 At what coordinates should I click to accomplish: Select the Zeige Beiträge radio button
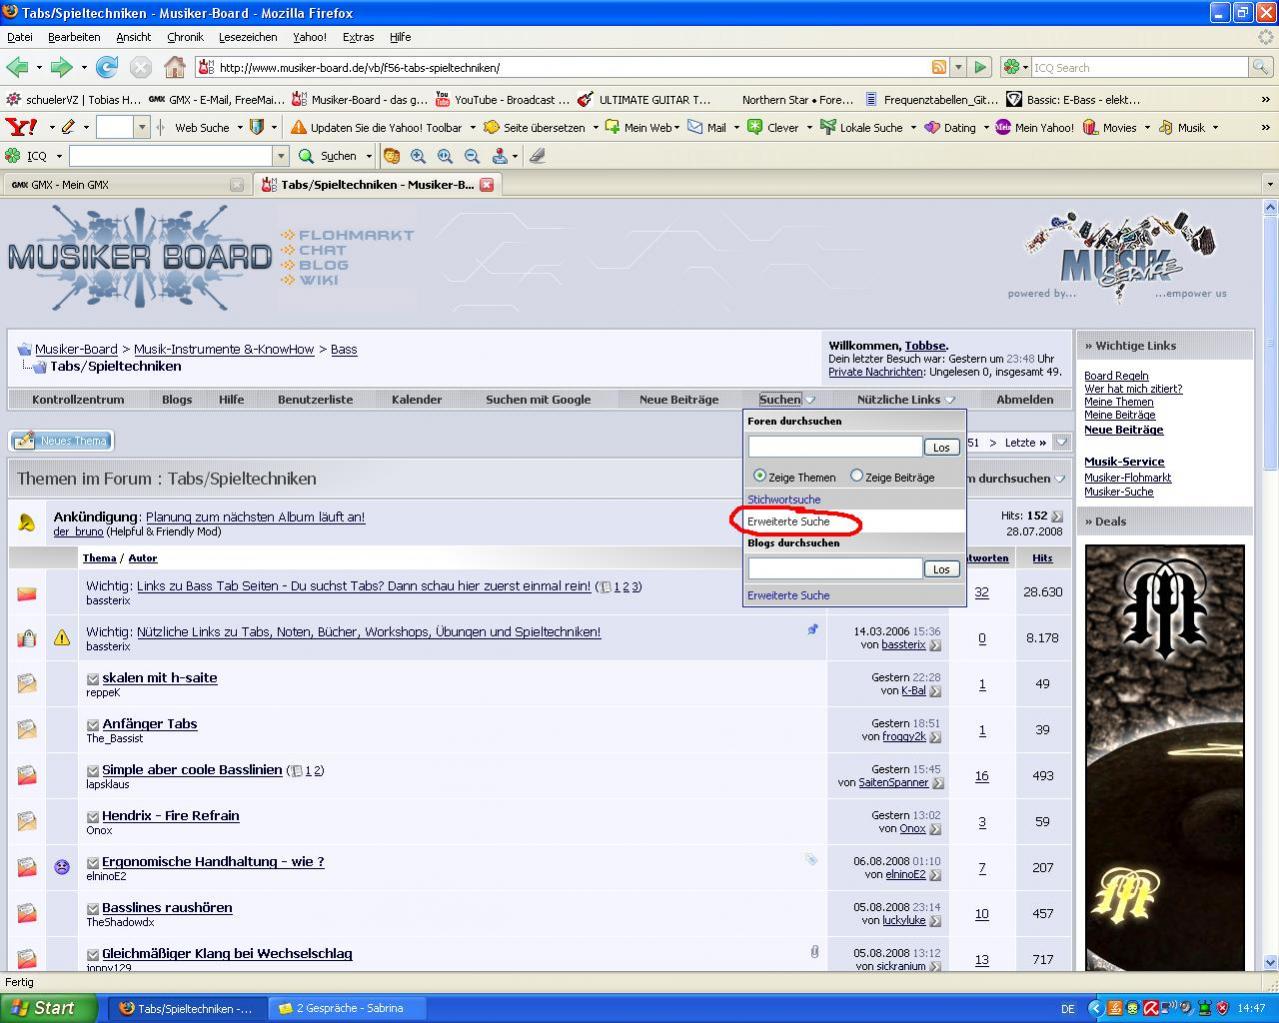click(x=856, y=476)
